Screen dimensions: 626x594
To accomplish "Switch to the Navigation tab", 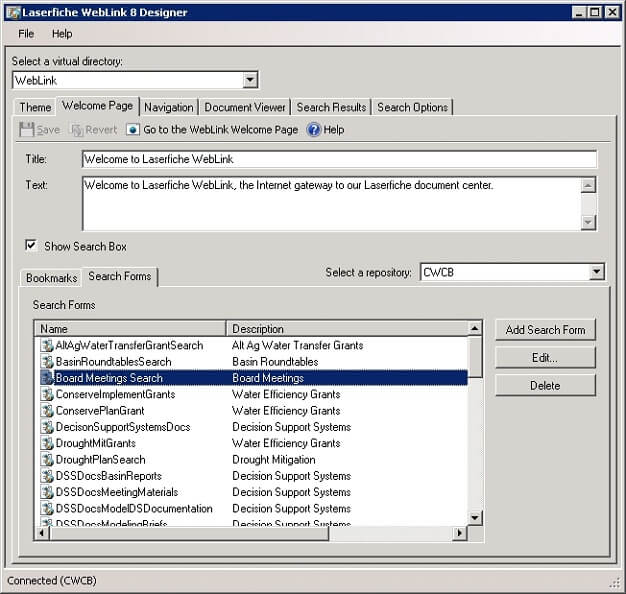I will (x=168, y=107).
